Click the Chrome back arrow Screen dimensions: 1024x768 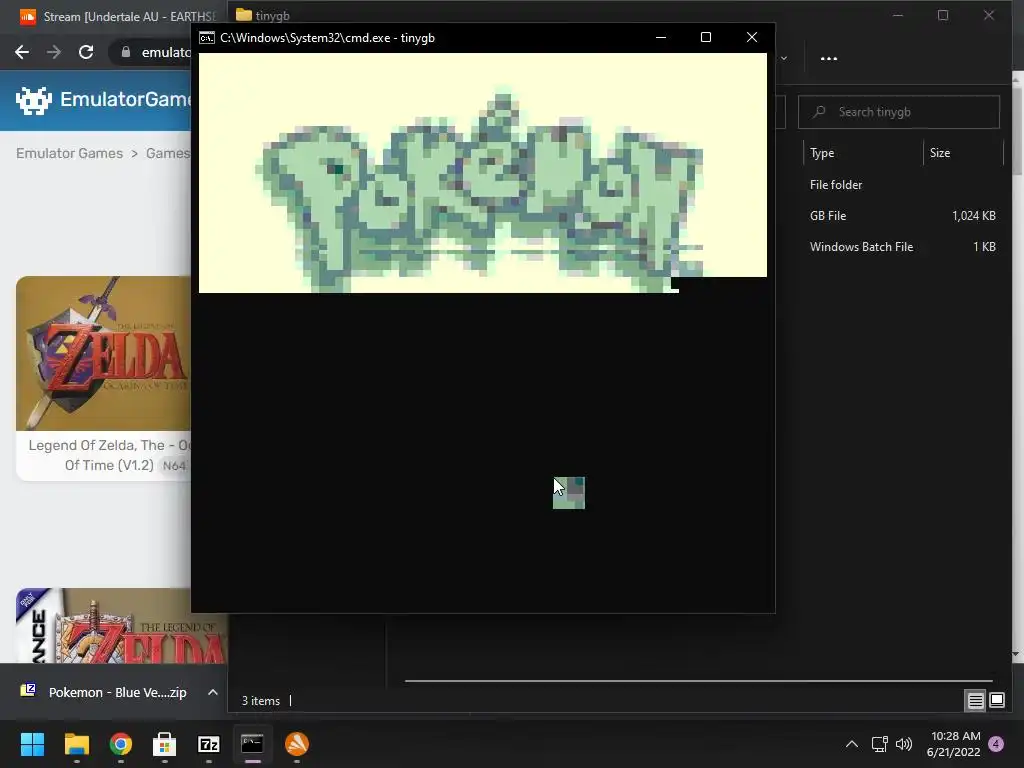[x=22, y=52]
